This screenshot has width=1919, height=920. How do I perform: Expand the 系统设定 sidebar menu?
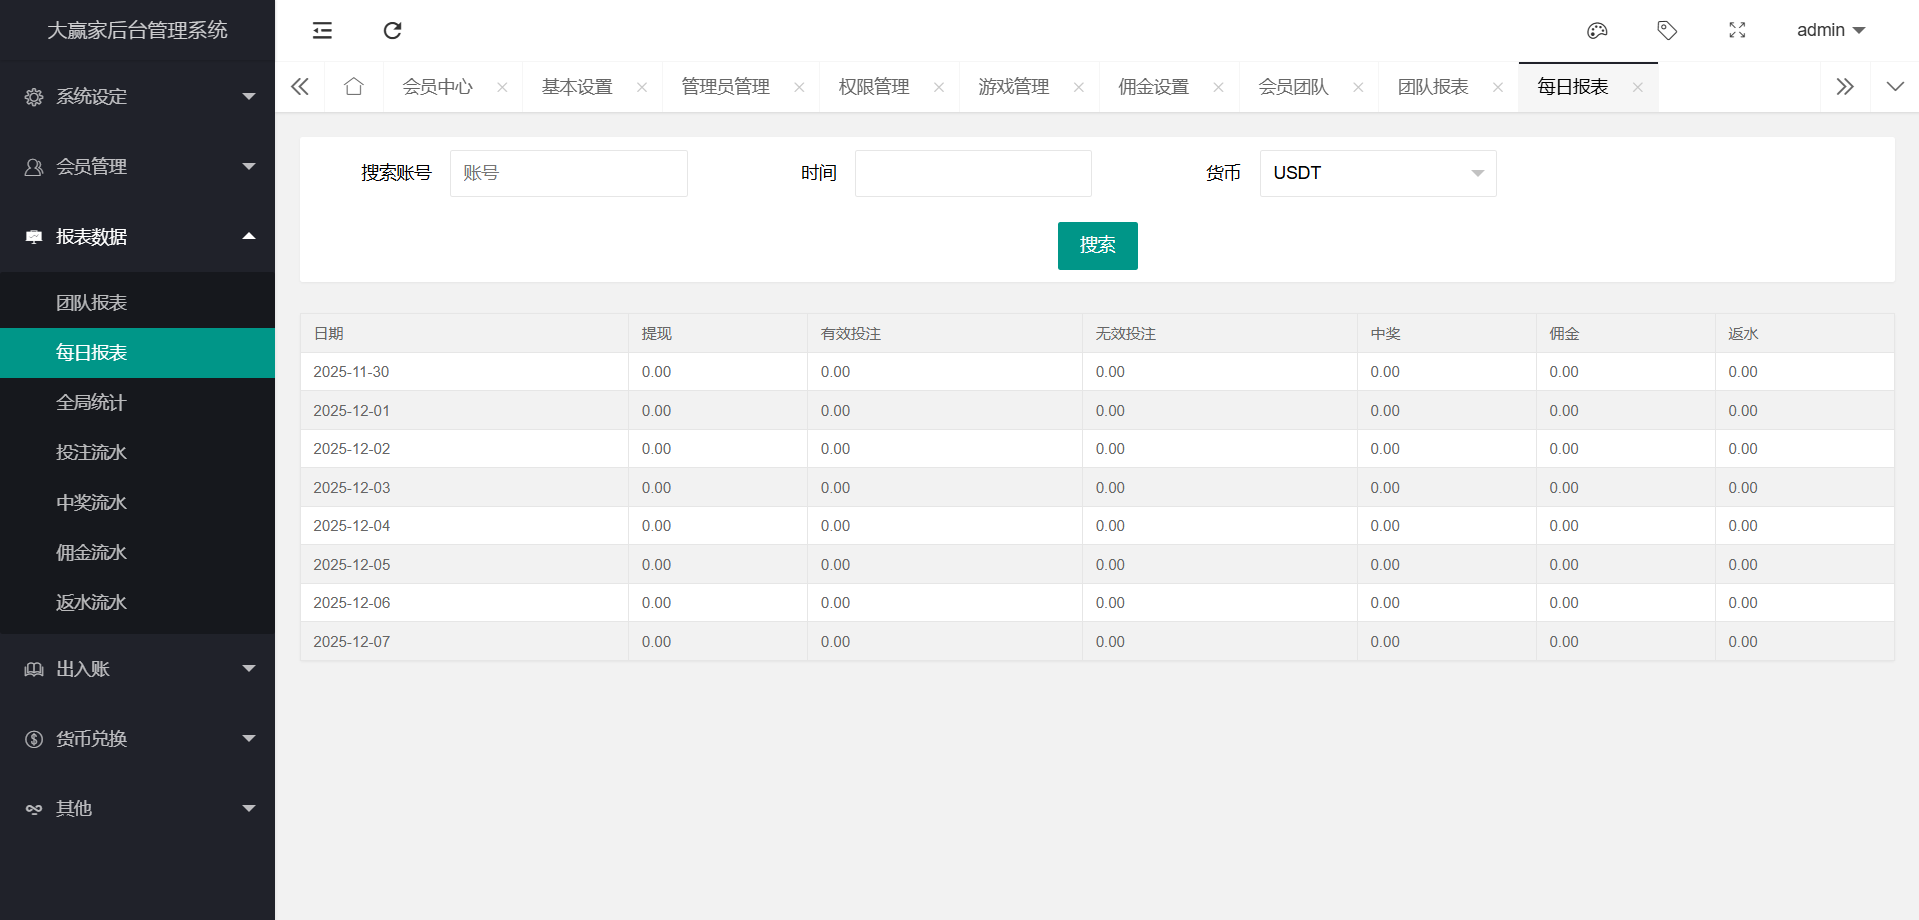(x=137, y=97)
